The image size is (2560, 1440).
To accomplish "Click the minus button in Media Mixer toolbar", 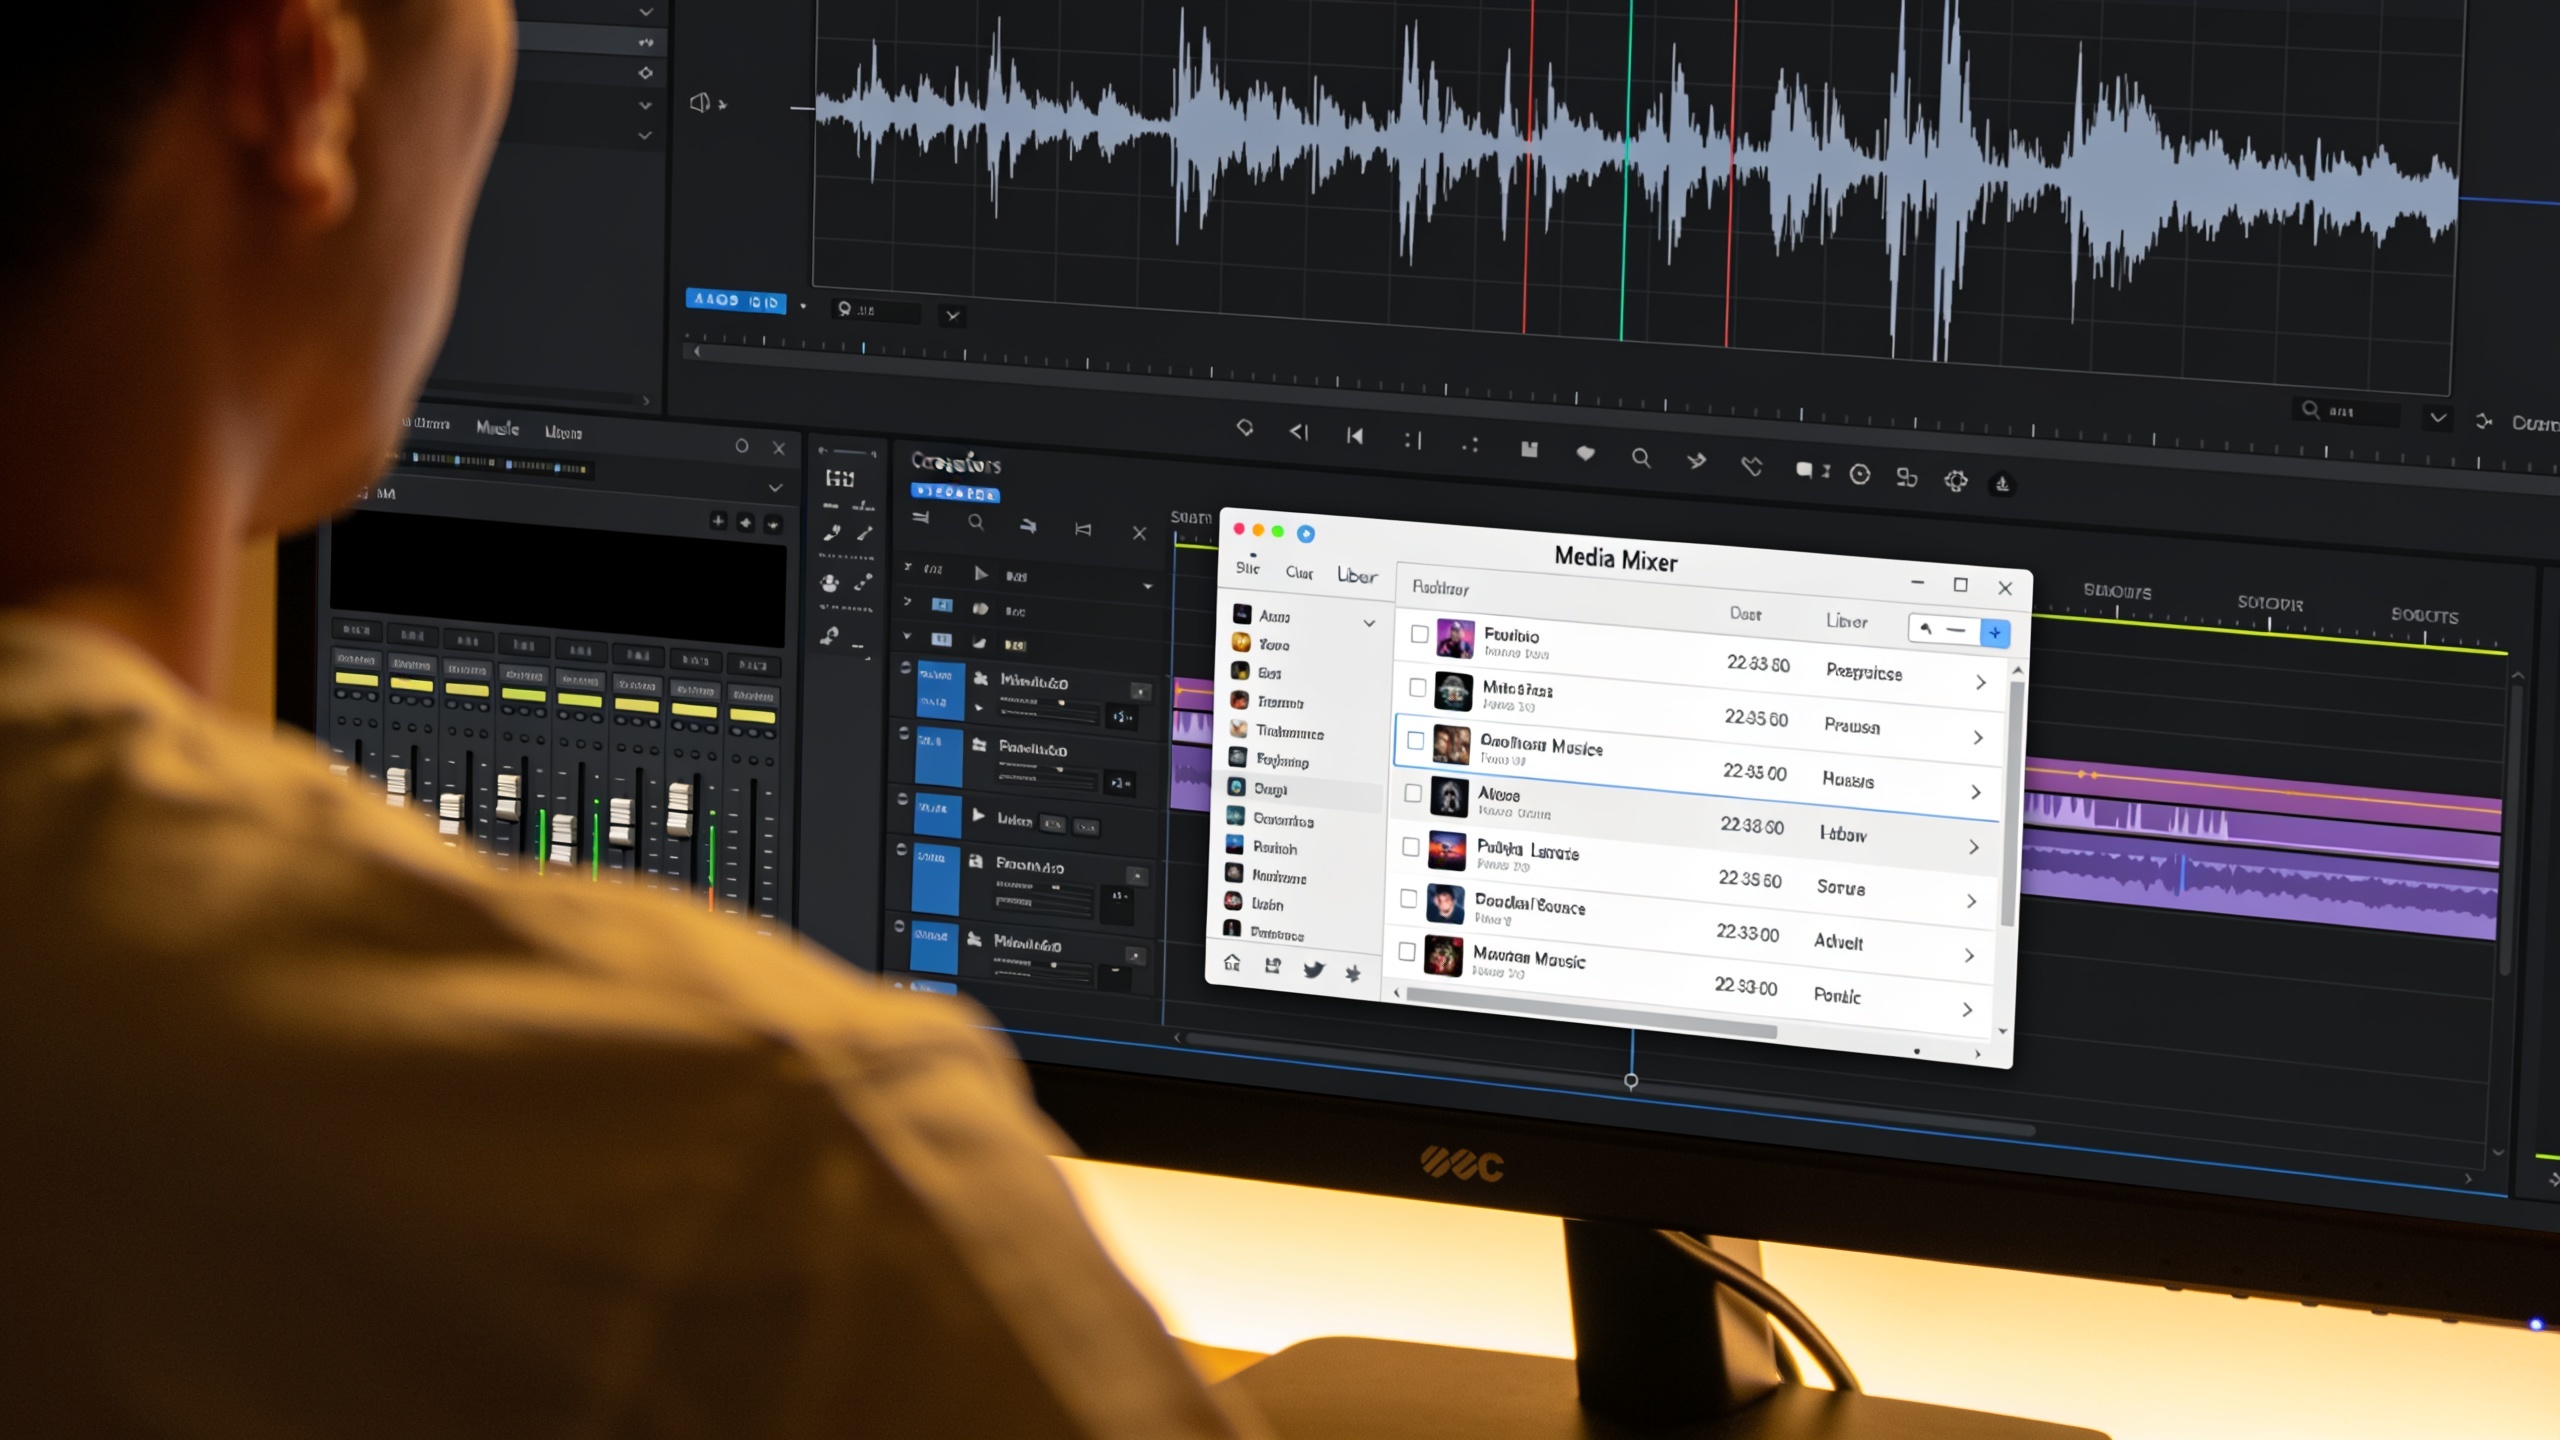I will tap(1956, 630).
